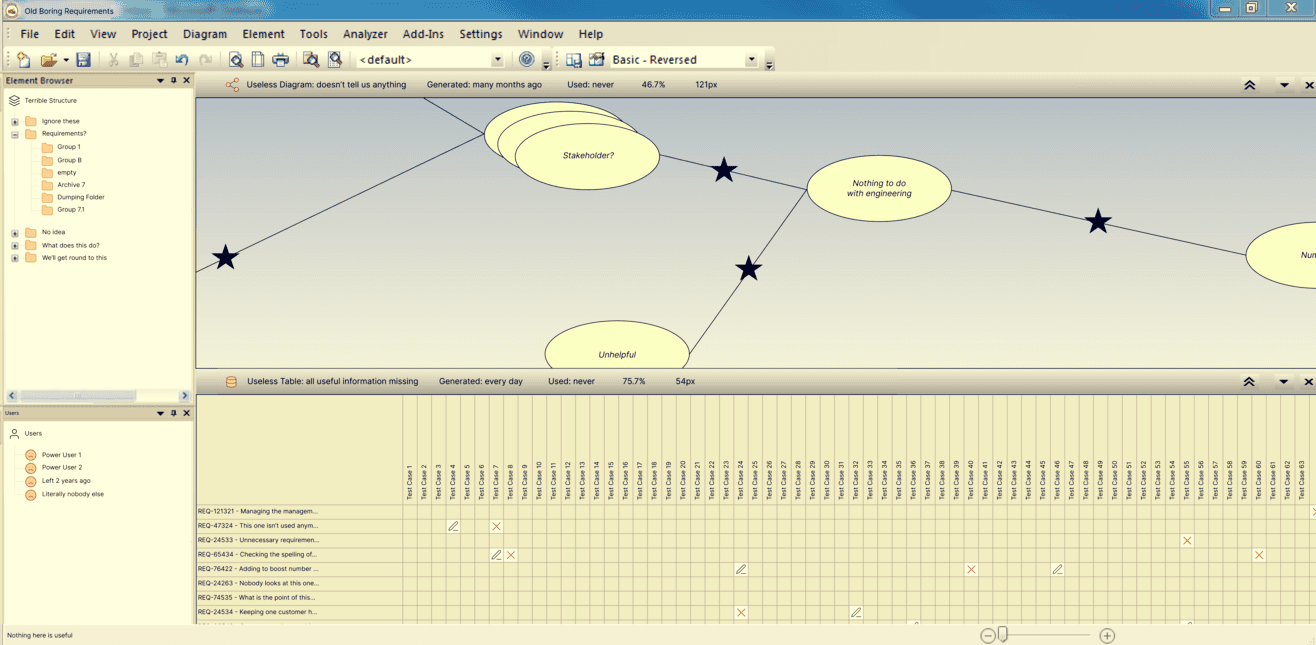This screenshot has width=1316, height=645.
Task: Close the Useless Table panel
Action: [x=1308, y=382]
